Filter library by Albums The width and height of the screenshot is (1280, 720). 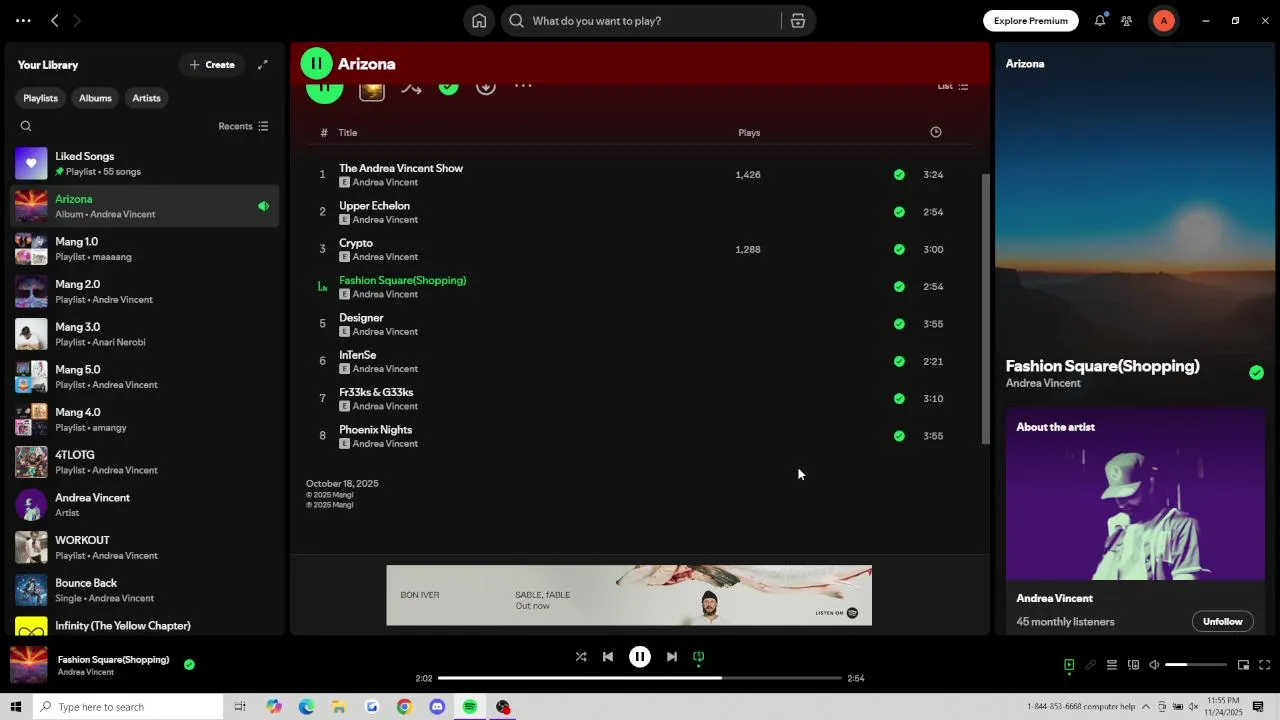tap(95, 98)
